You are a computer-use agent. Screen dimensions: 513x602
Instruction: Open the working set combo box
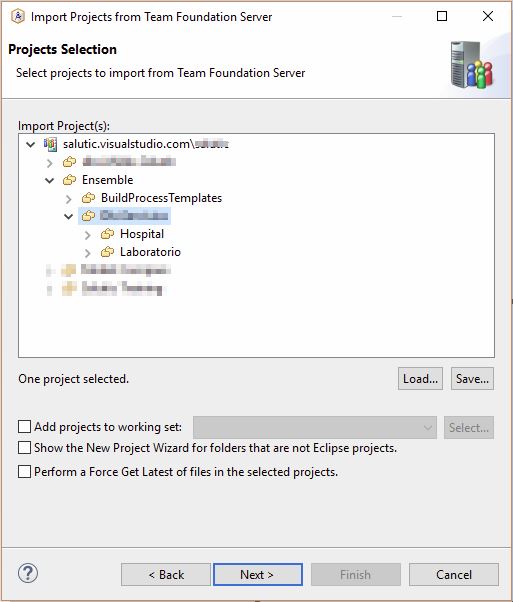[315, 427]
